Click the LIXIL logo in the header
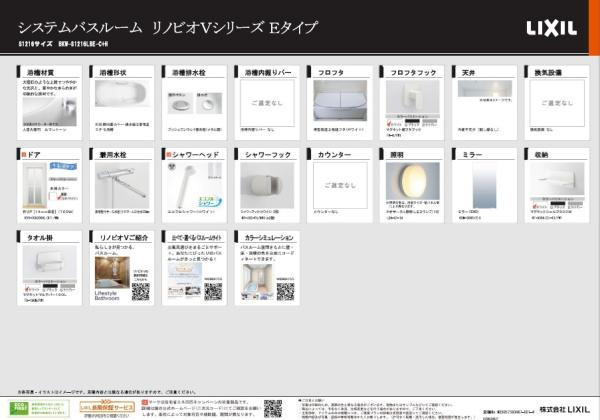Screen dimensions: 600x420 tap(551, 28)
